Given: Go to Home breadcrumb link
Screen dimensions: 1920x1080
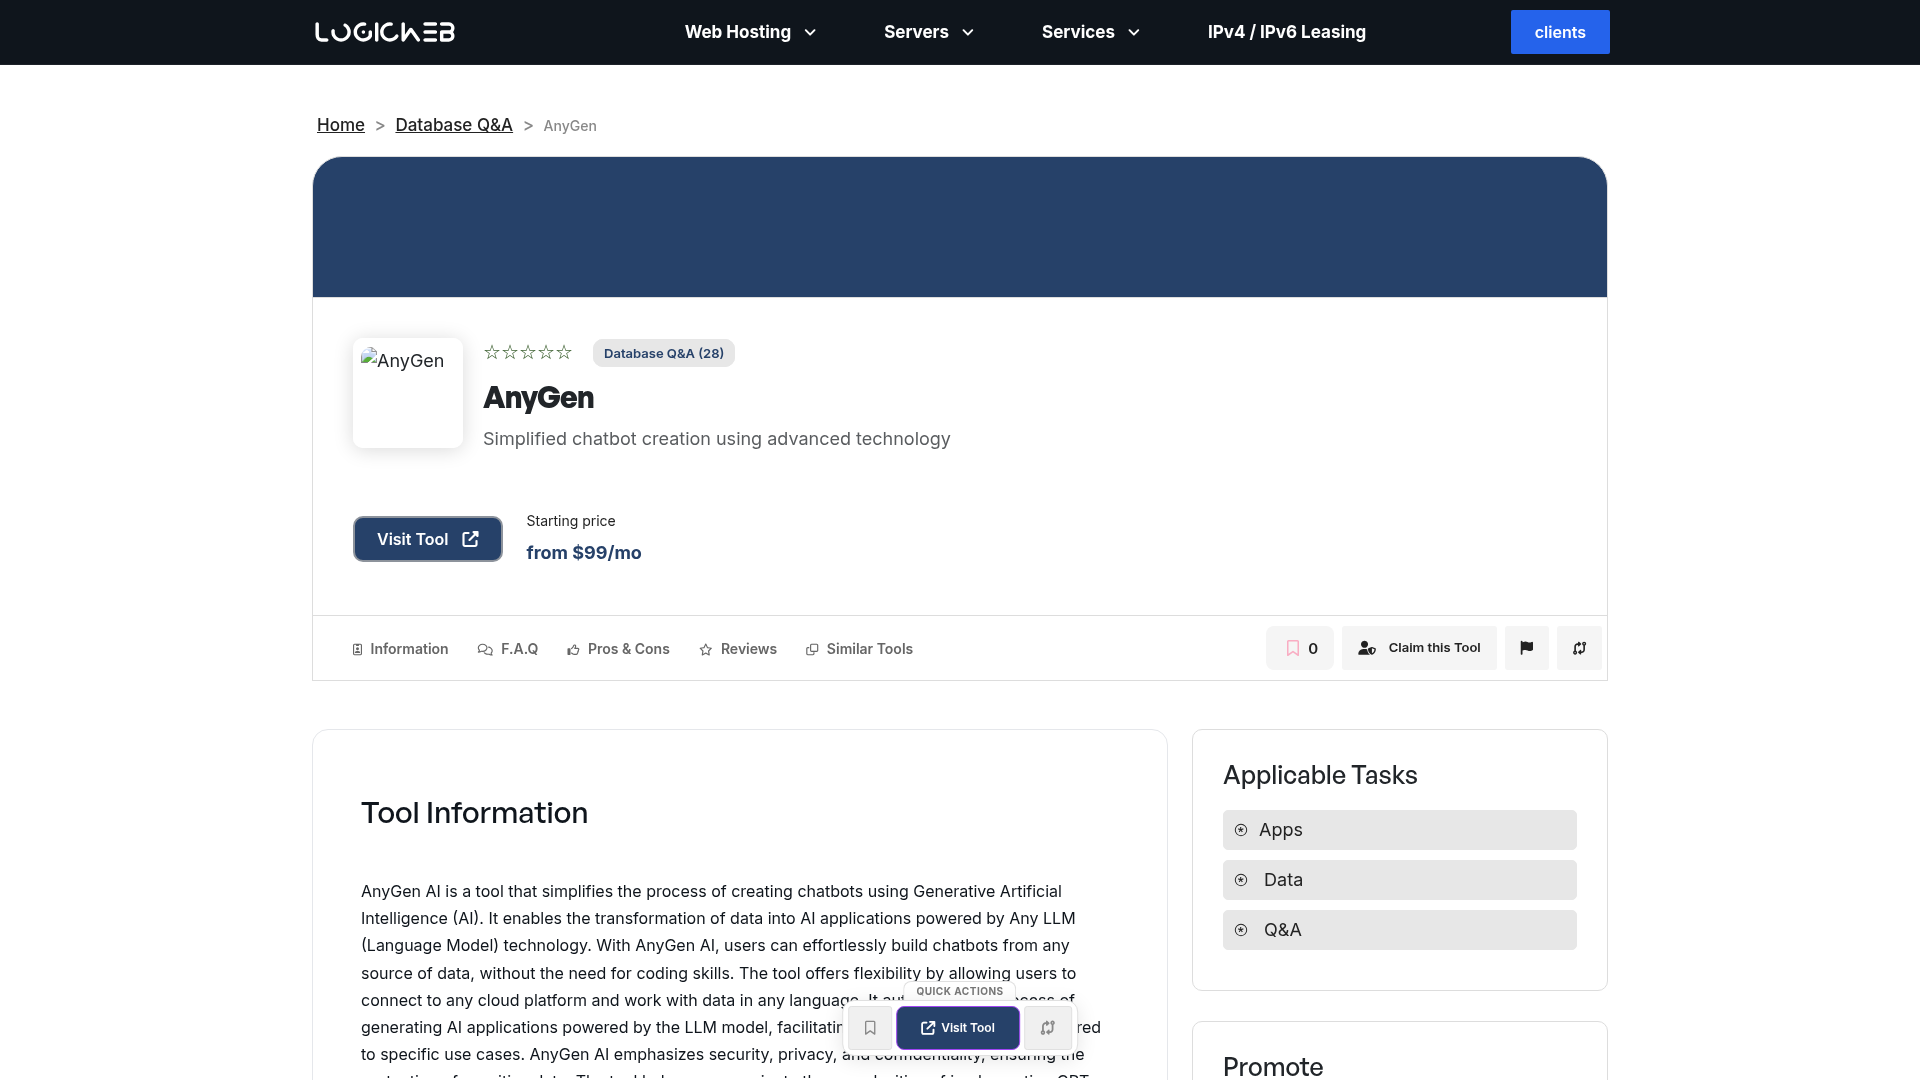Looking at the screenshot, I should [341, 125].
